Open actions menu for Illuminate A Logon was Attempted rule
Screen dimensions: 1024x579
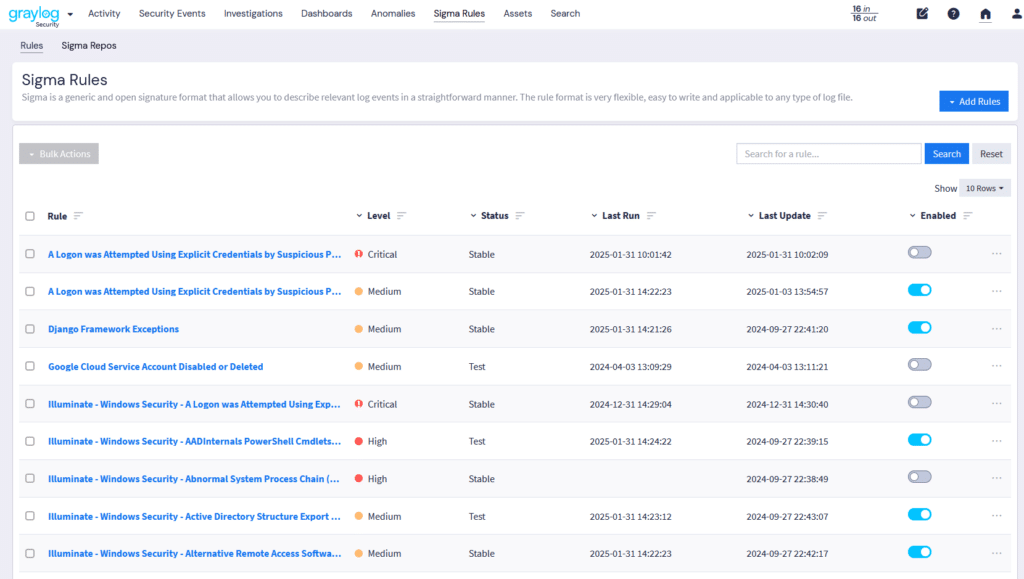pos(997,403)
